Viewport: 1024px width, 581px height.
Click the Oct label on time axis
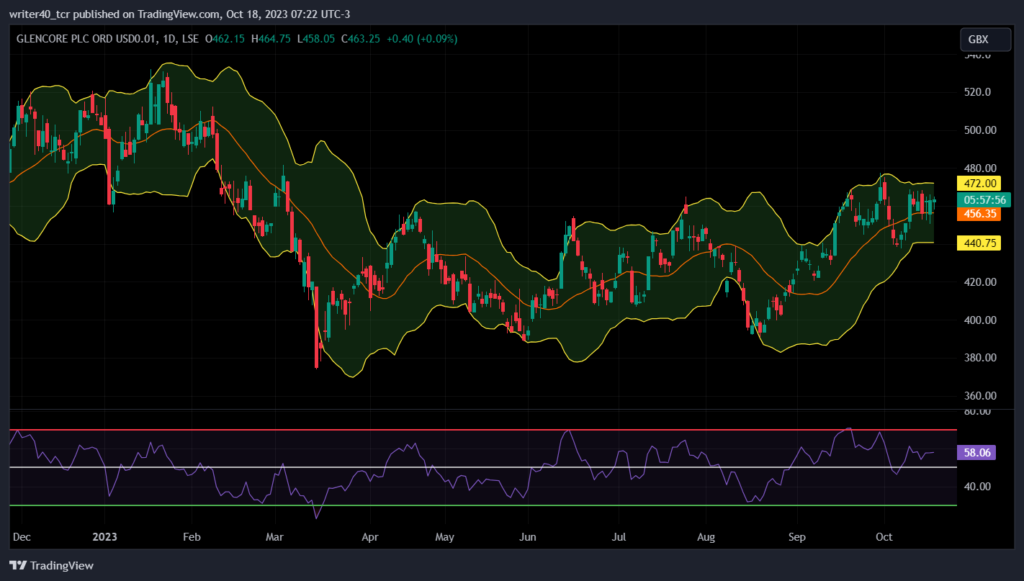[x=884, y=537]
